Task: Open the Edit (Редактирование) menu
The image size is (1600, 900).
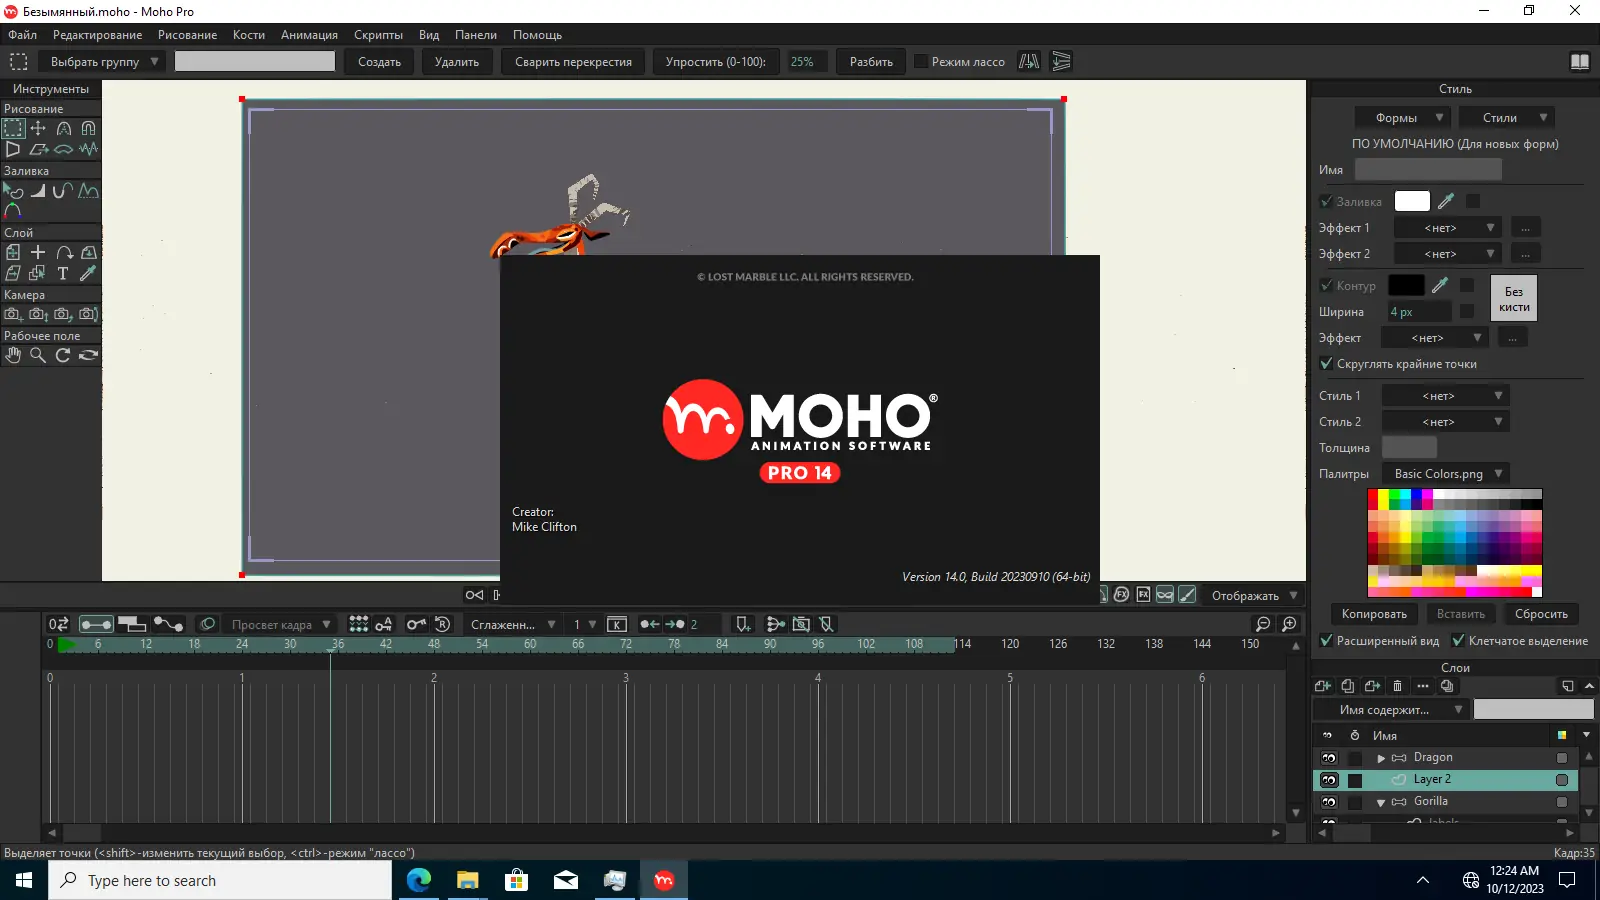Action: 97,35
